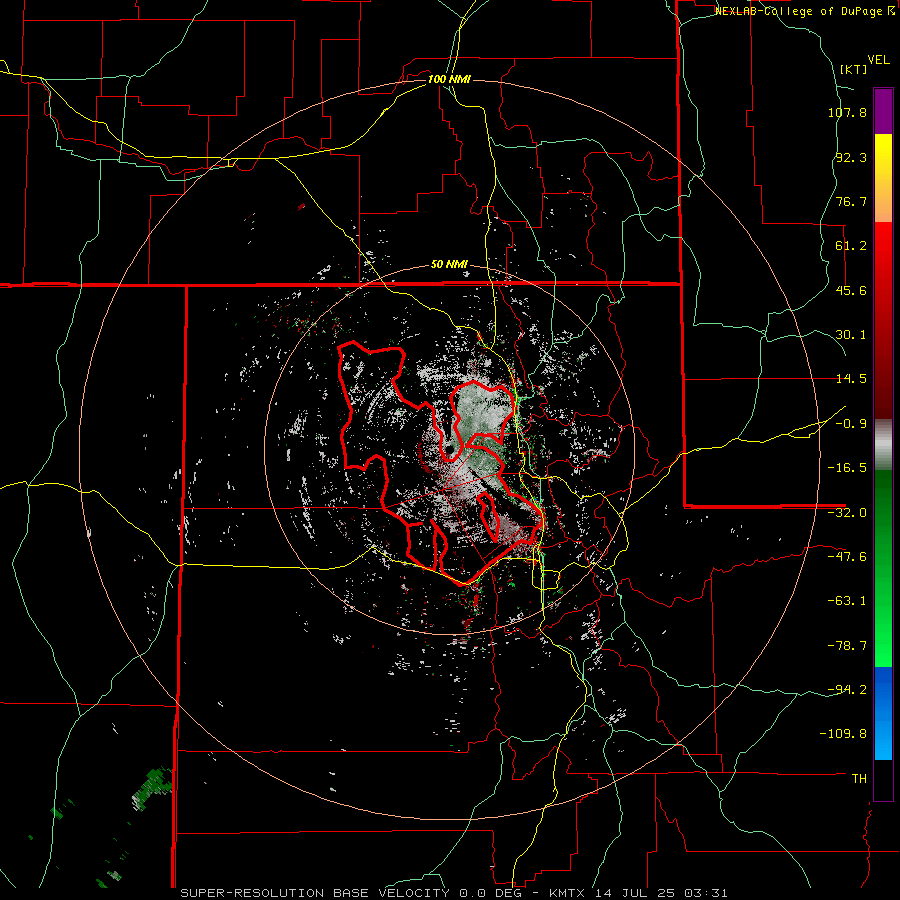Click the 50 NMI range ring label

tap(449, 265)
